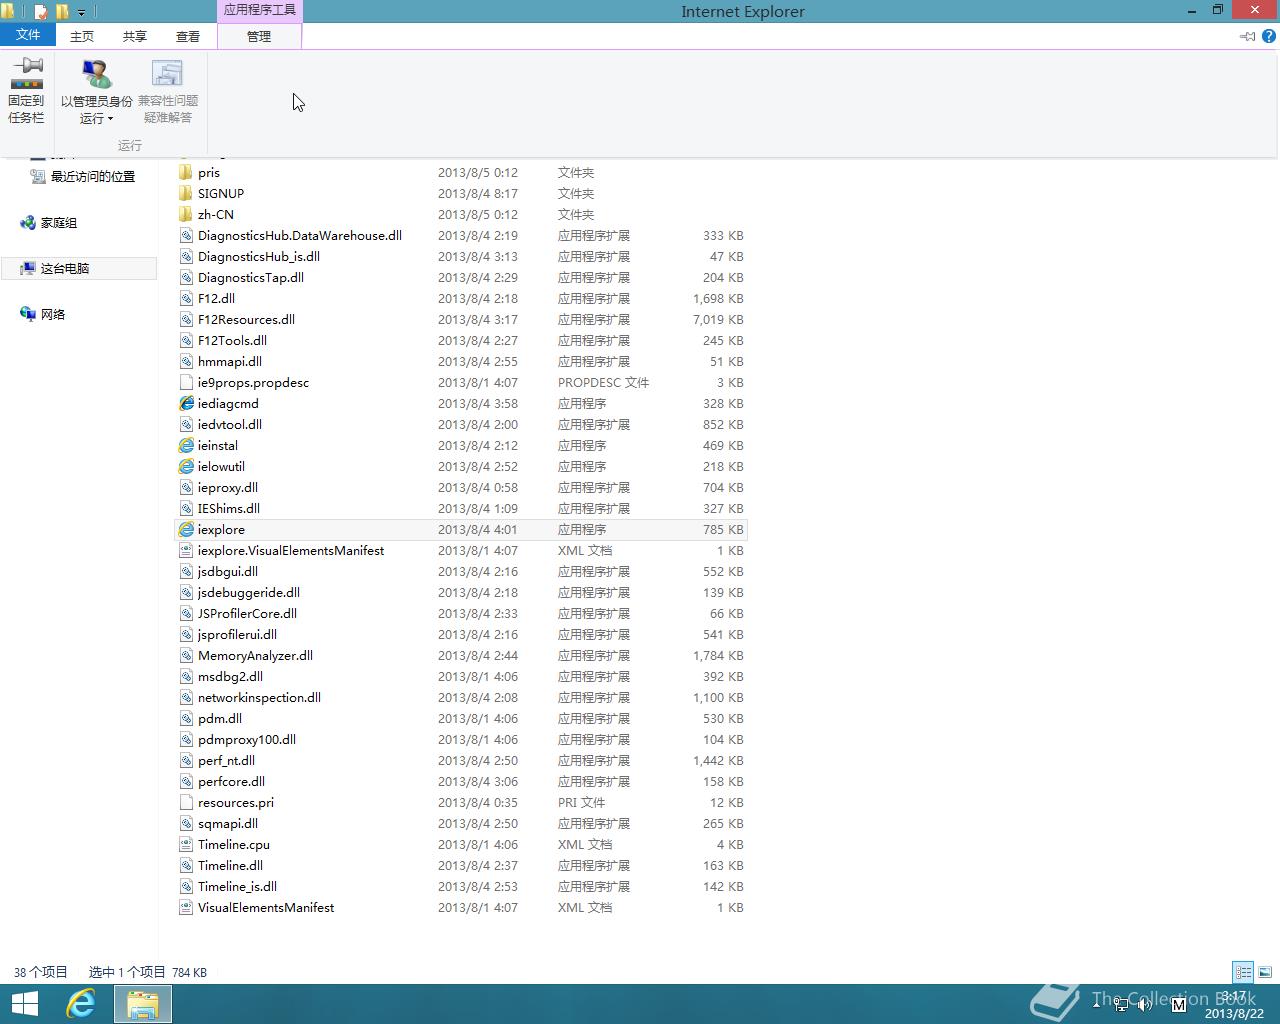Select the F12Tools.dll file name

(232, 341)
